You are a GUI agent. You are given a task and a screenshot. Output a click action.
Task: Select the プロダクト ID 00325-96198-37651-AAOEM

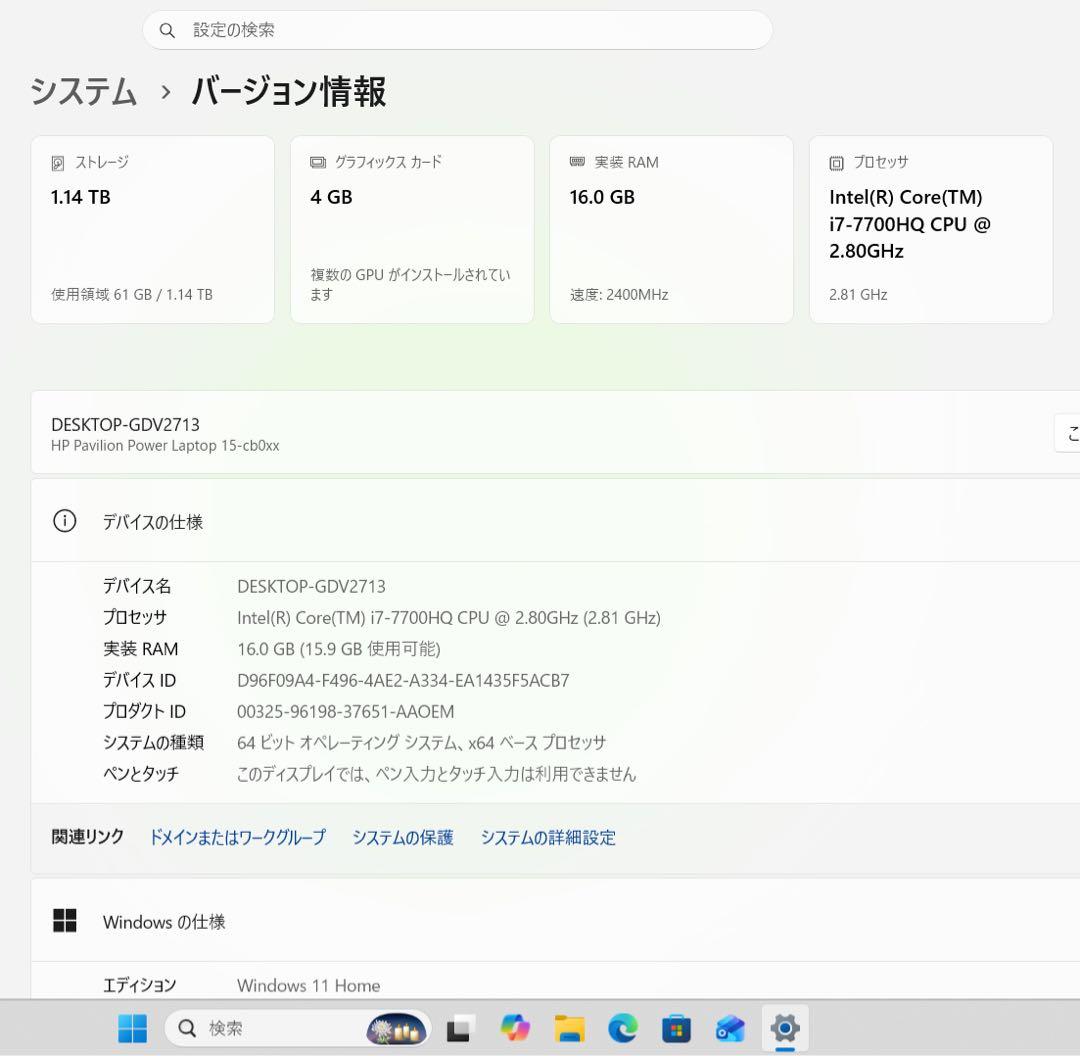pyautogui.click(x=346, y=712)
